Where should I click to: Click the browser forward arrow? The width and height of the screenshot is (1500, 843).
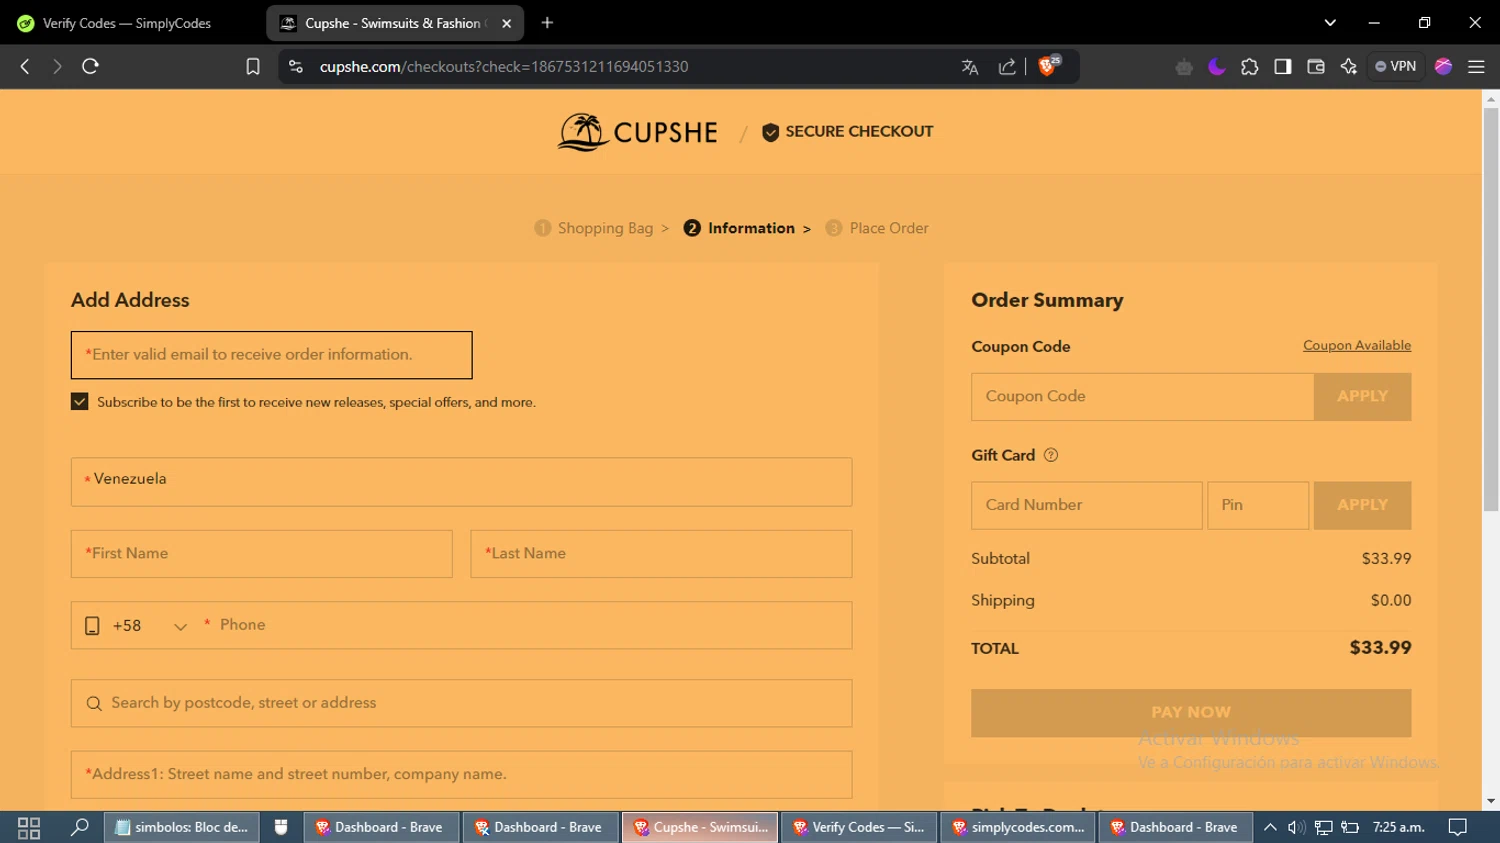click(x=57, y=66)
